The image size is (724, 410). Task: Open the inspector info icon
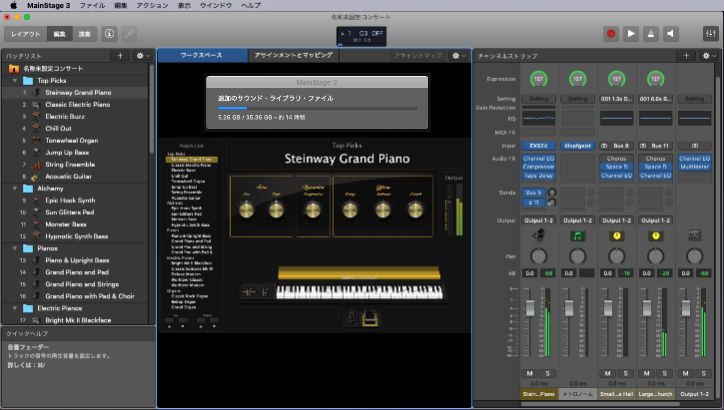coord(109,34)
